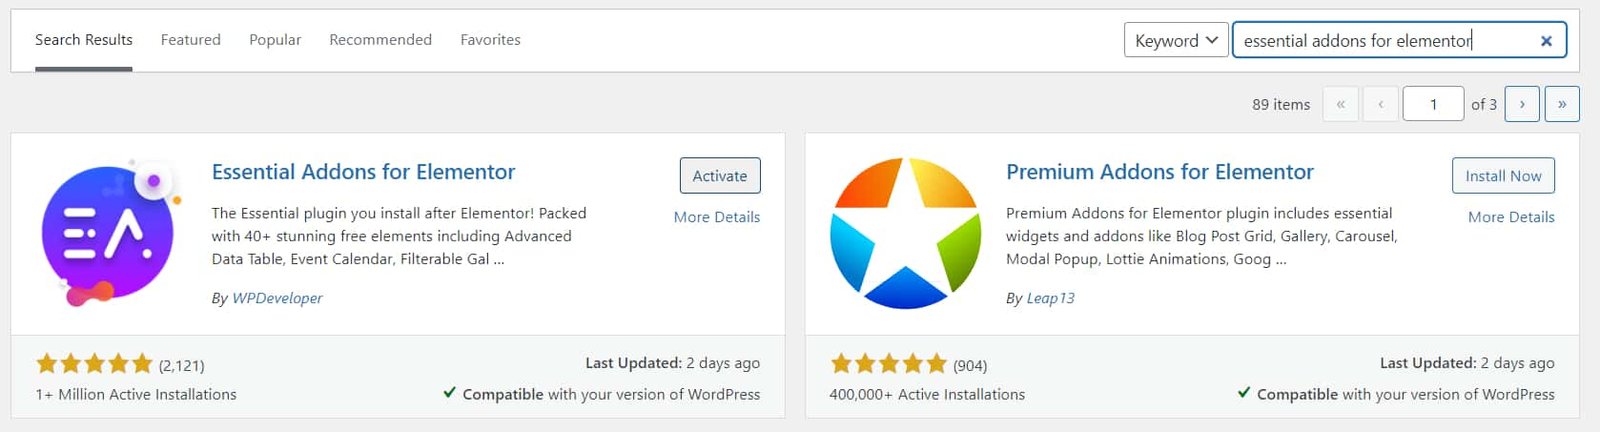Click the Premium Addons star logo
1600x432 pixels.
click(906, 233)
